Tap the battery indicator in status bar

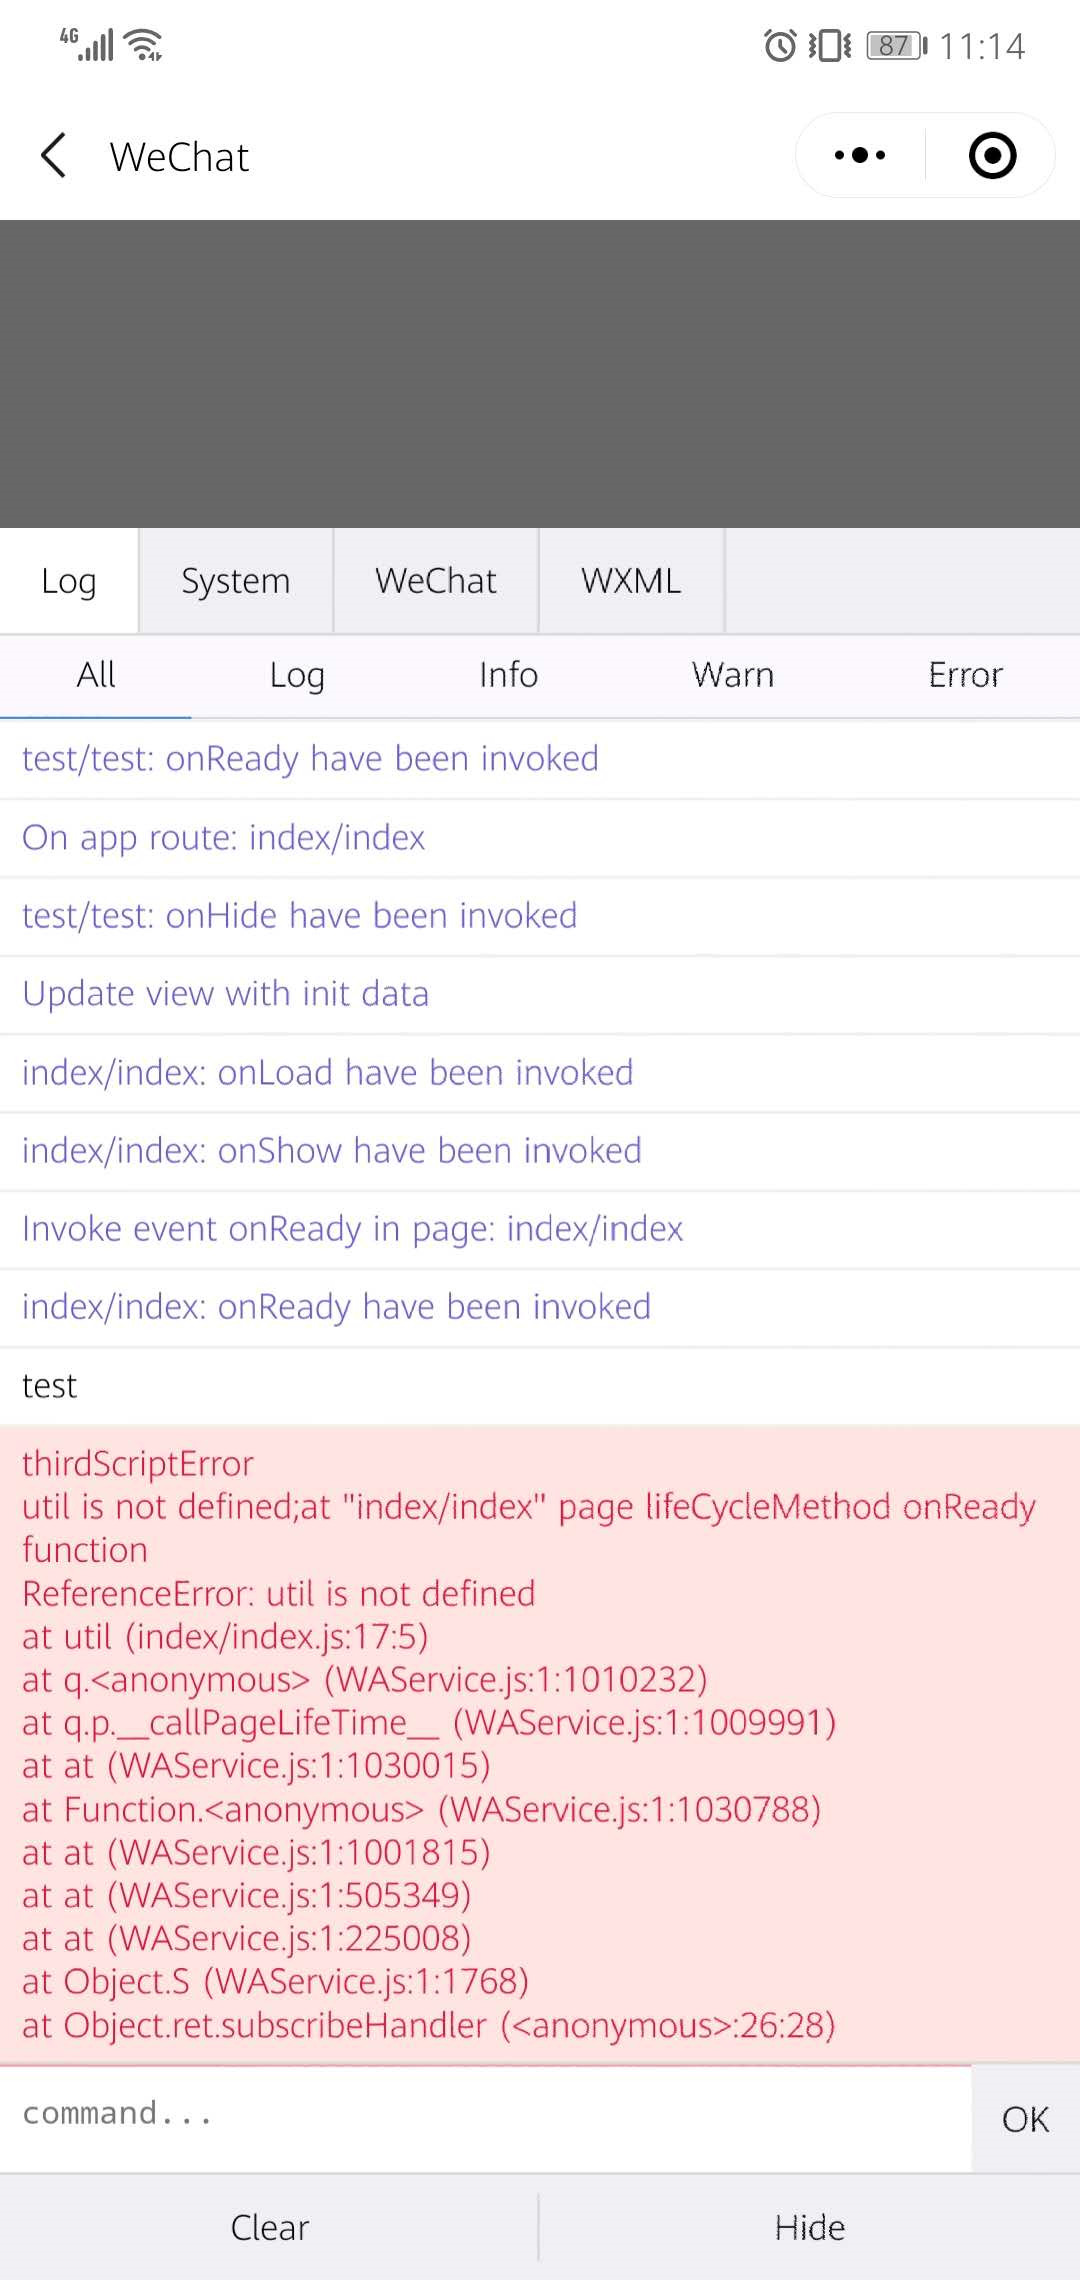[x=897, y=46]
